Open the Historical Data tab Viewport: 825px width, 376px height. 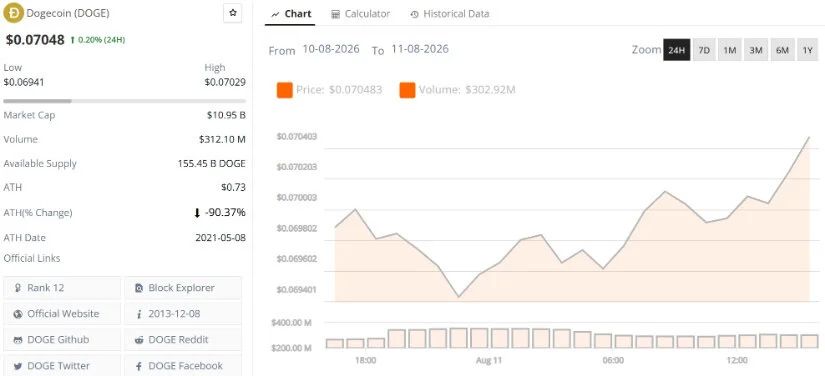click(450, 14)
